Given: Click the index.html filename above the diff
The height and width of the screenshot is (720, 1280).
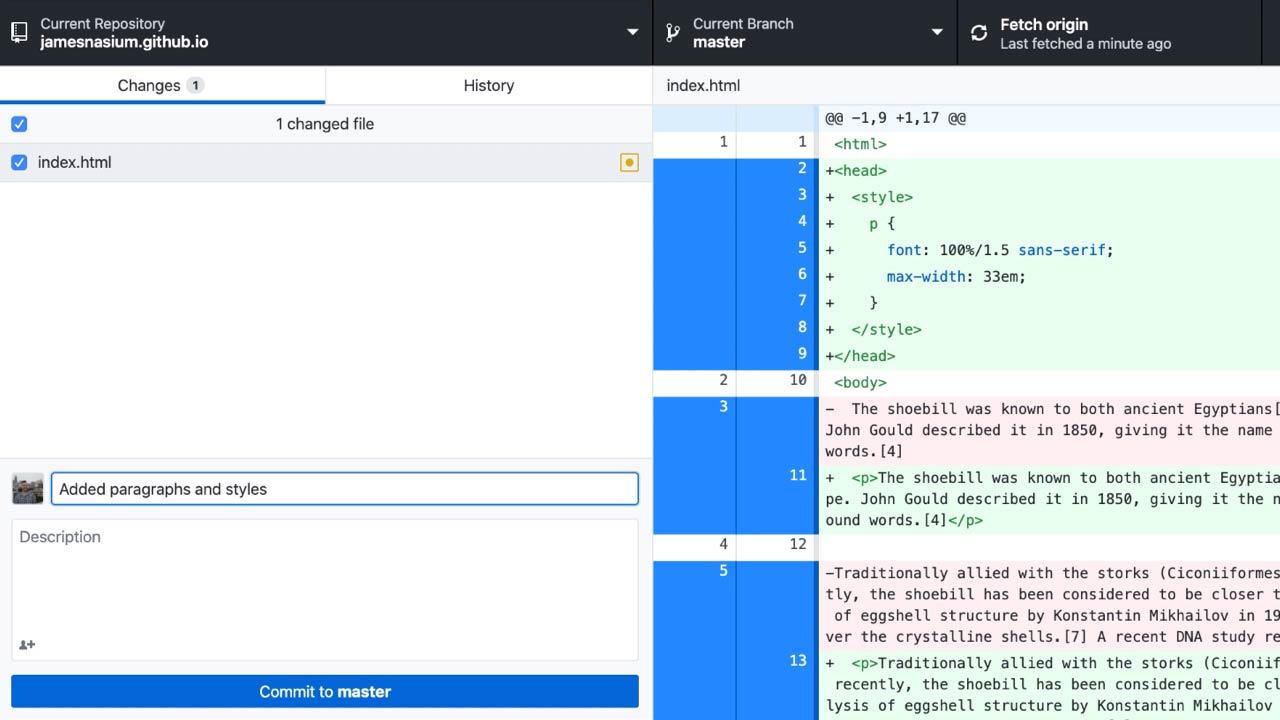Looking at the screenshot, I should (x=702, y=85).
